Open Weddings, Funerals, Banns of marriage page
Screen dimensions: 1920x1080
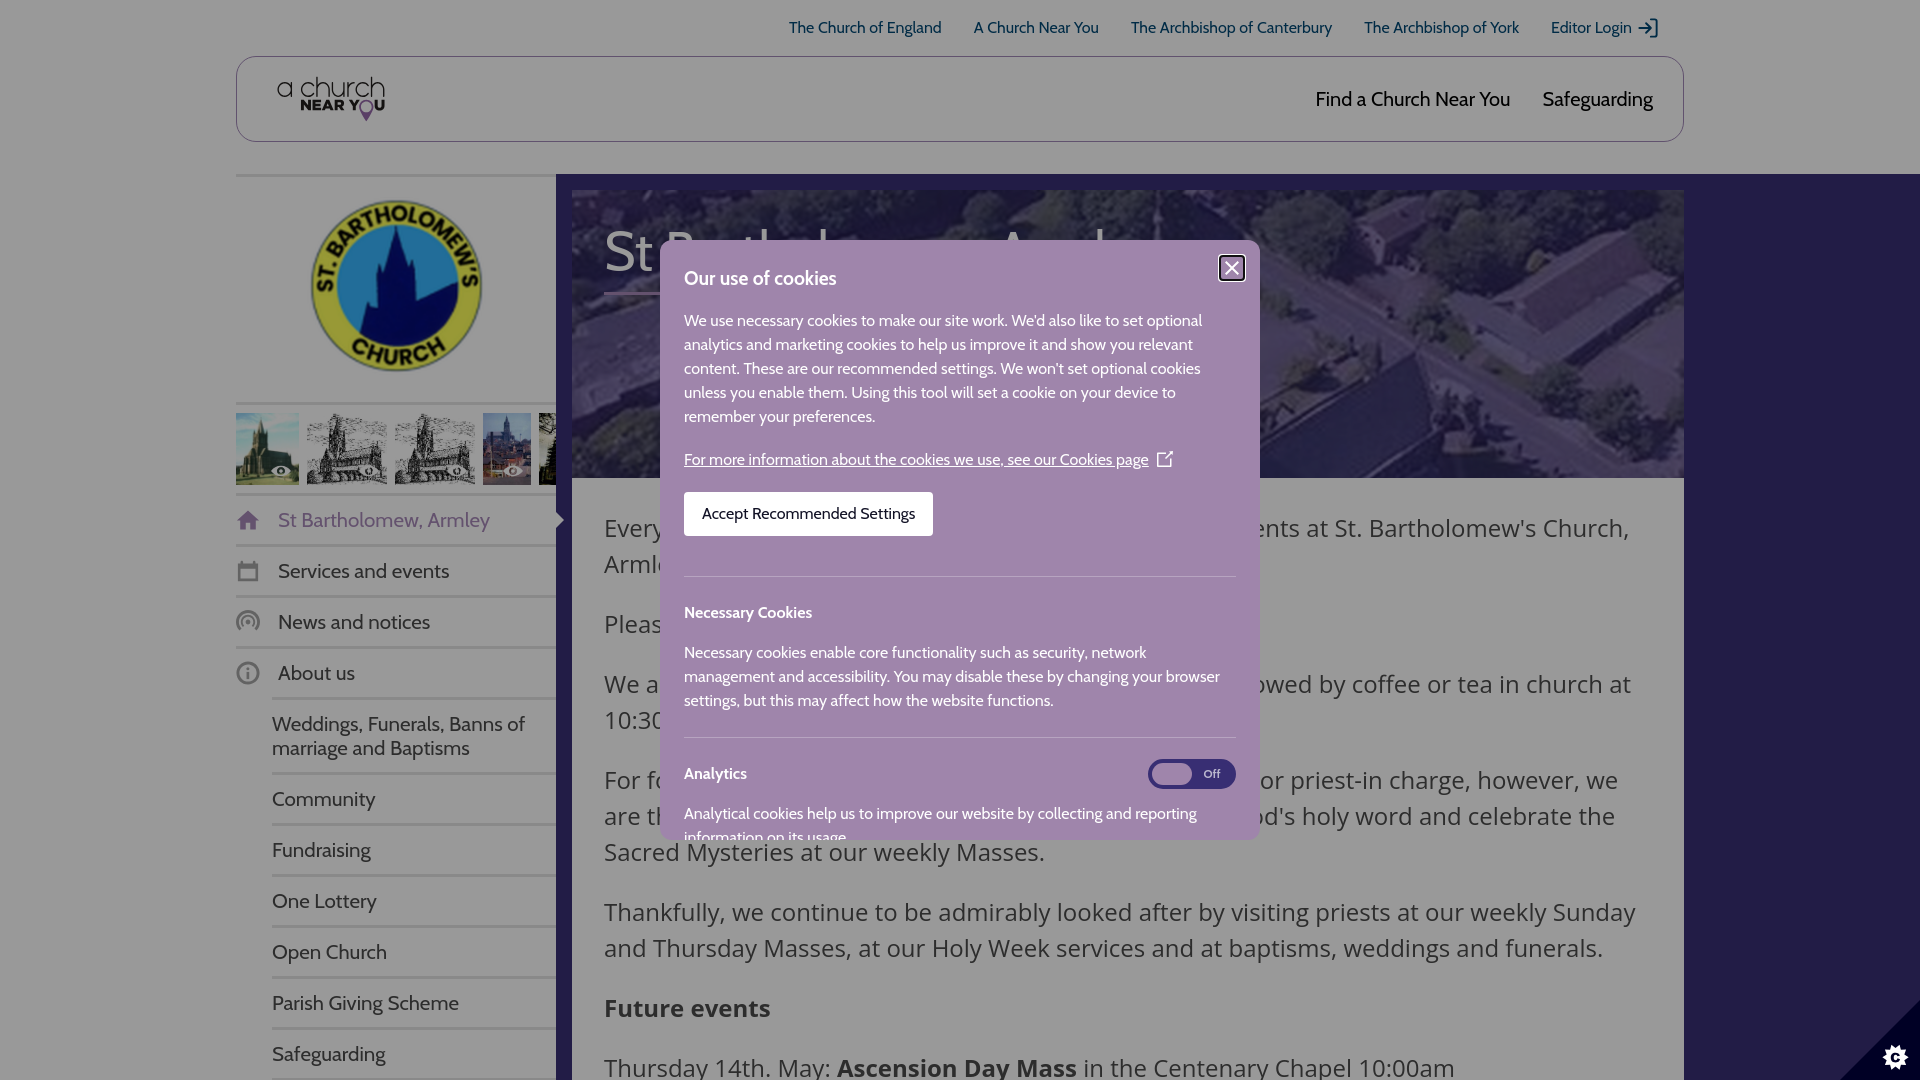(x=414, y=736)
